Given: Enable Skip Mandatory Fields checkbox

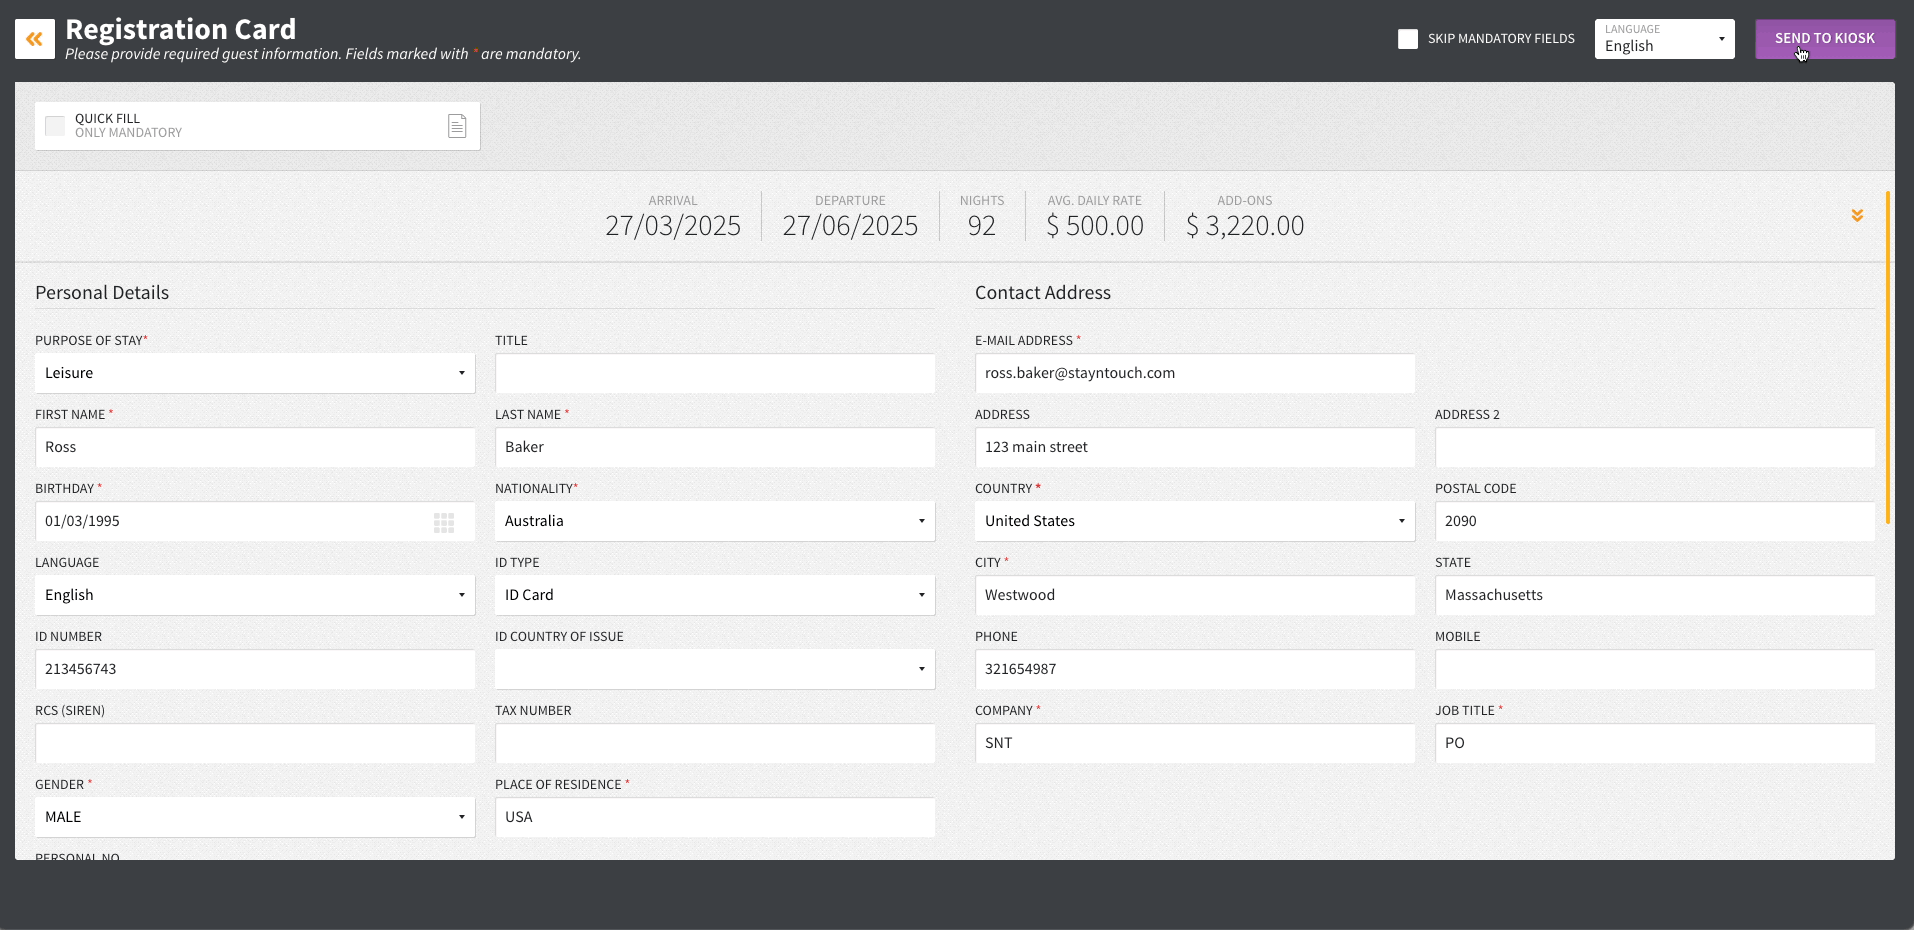Looking at the screenshot, I should [x=1408, y=39].
